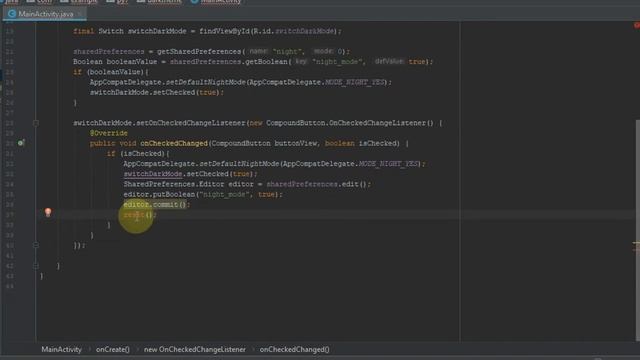The width and height of the screenshot is (640, 360).
Task: Click the editor vertical scrollbar thumb
Action: click(x=638, y=231)
